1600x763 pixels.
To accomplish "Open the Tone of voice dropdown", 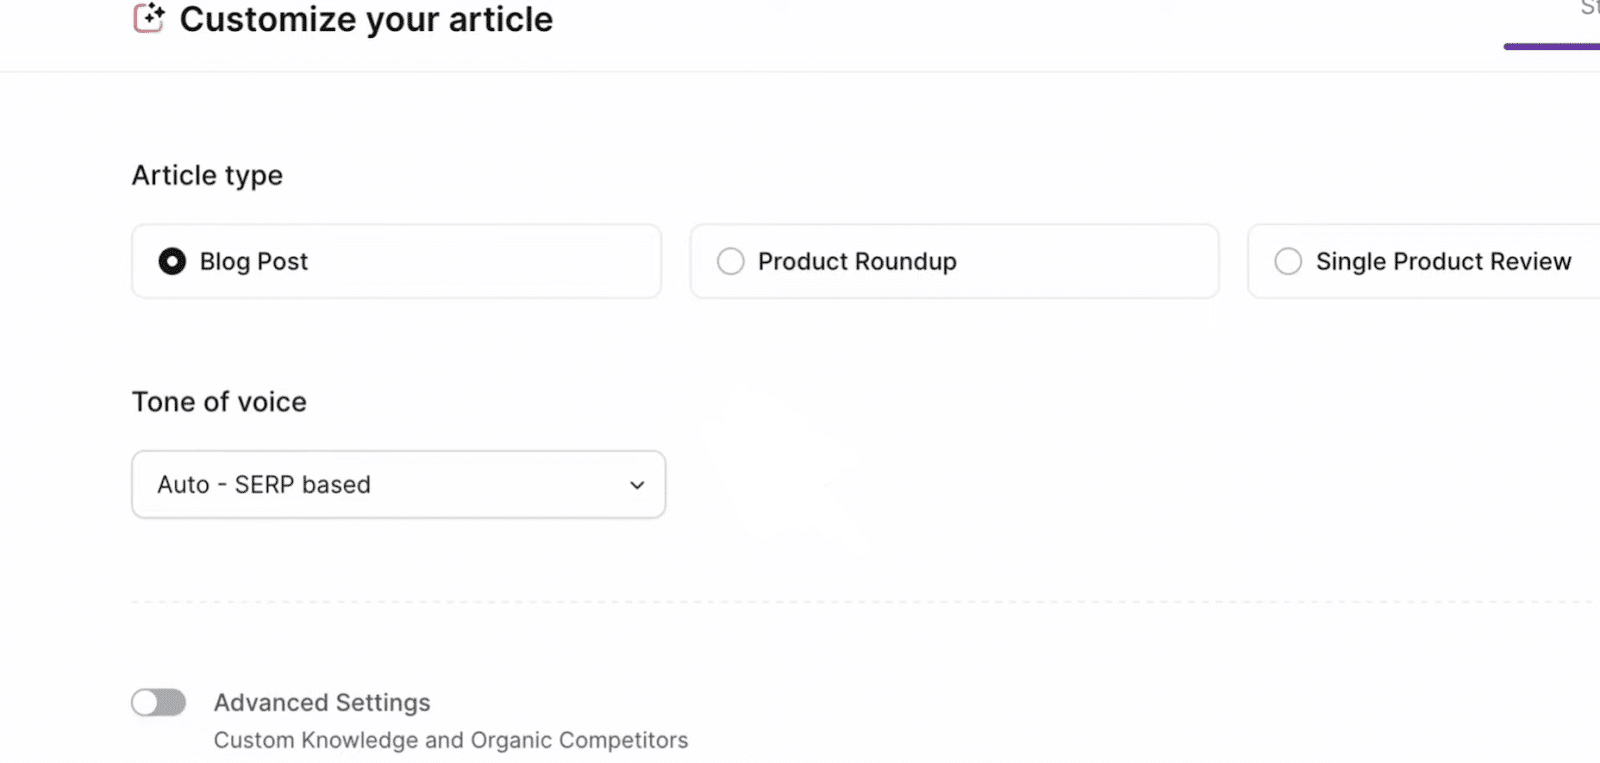I will pyautogui.click(x=398, y=485).
